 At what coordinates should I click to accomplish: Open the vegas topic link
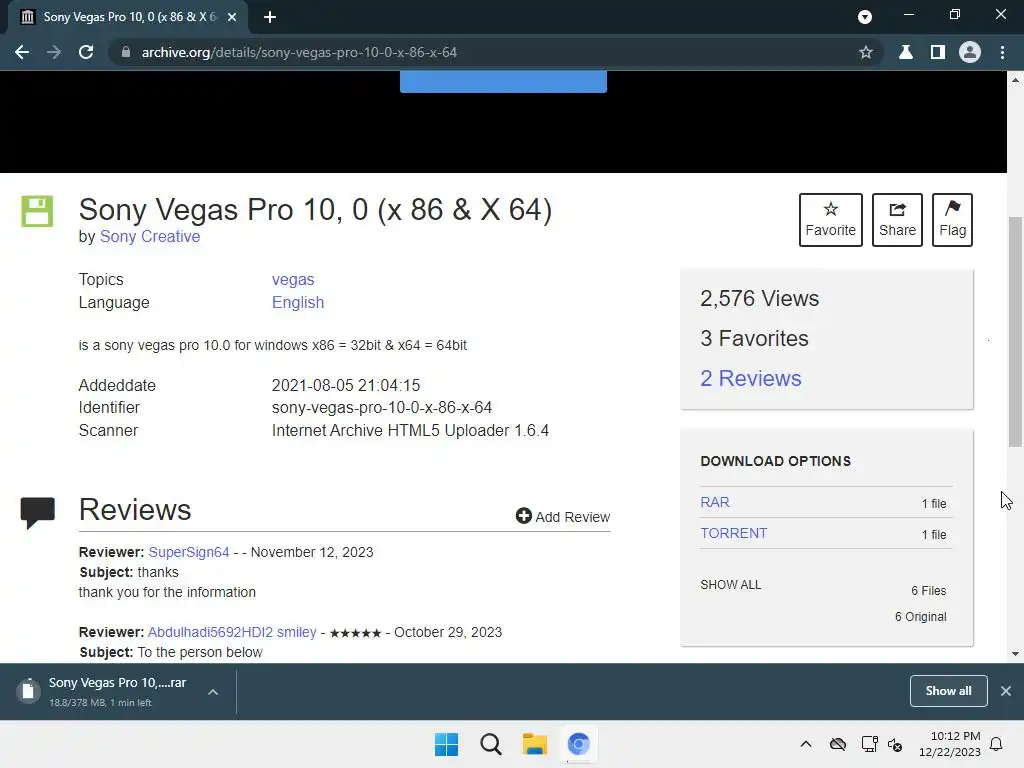click(293, 280)
